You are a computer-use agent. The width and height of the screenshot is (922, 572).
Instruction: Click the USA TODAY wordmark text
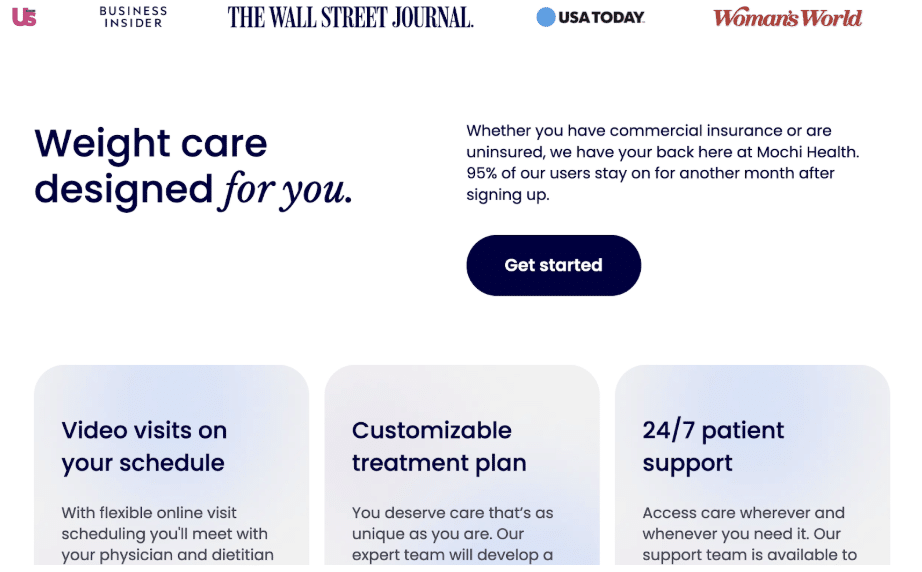(x=602, y=18)
